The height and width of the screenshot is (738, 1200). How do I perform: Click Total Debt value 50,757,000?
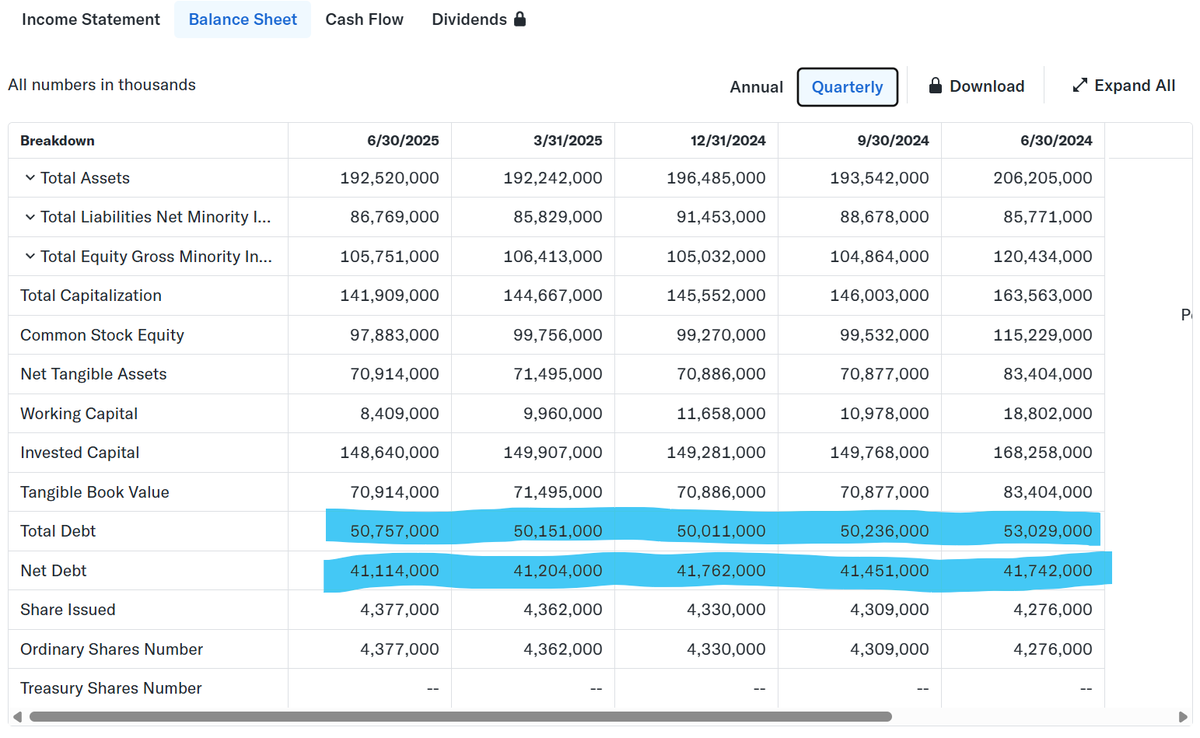[x=394, y=531]
